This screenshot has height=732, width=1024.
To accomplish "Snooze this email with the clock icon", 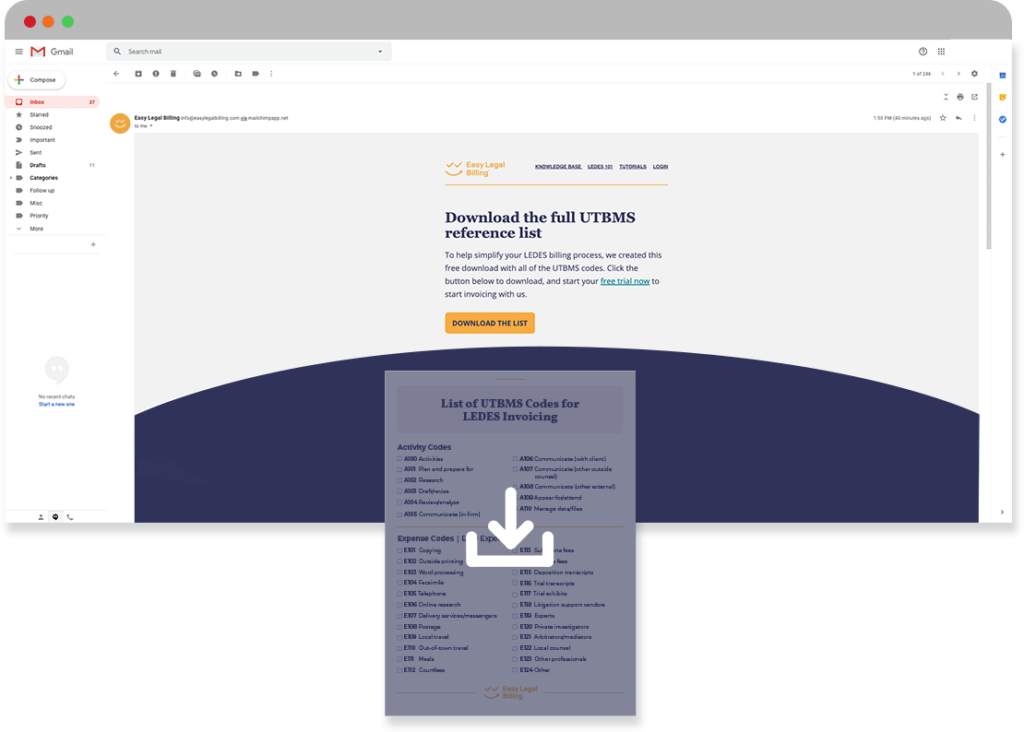I will tap(214, 74).
